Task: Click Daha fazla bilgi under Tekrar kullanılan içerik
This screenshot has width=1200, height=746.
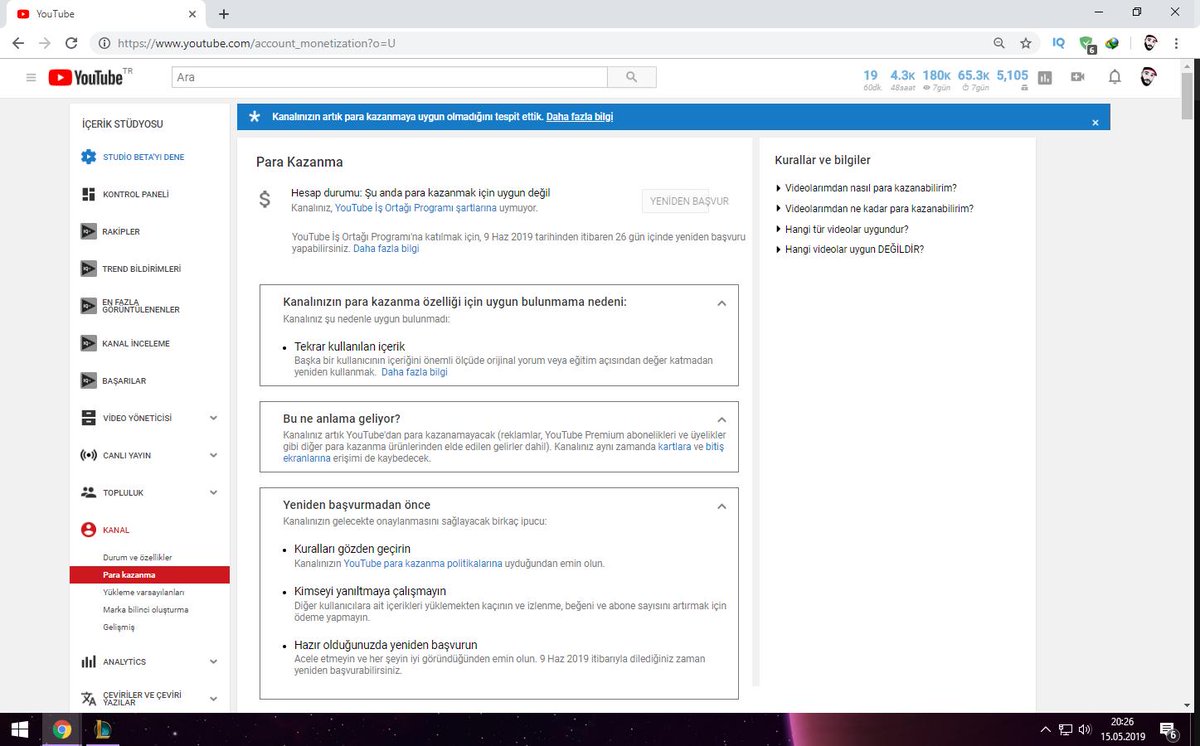Action: [x=414, y=372]
